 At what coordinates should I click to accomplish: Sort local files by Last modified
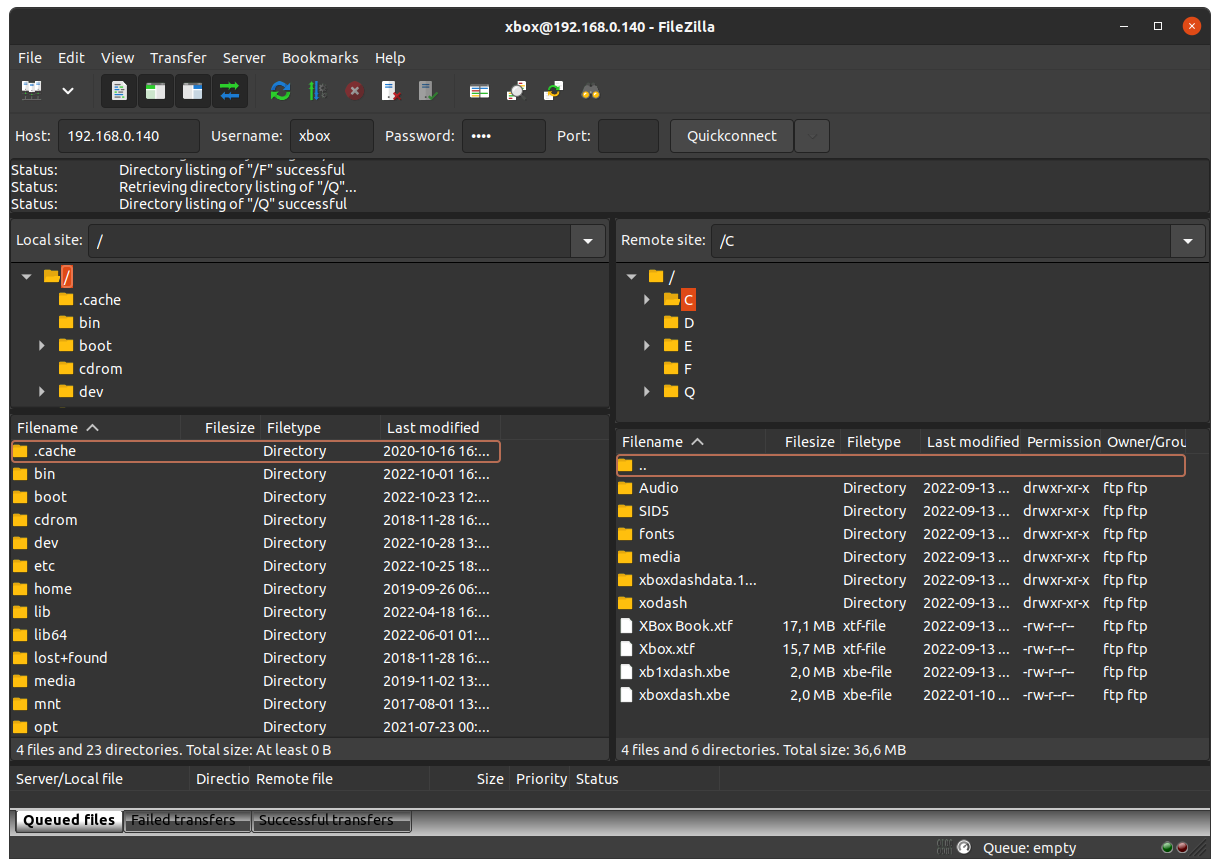pyautogui.click(x=440, y=428)
